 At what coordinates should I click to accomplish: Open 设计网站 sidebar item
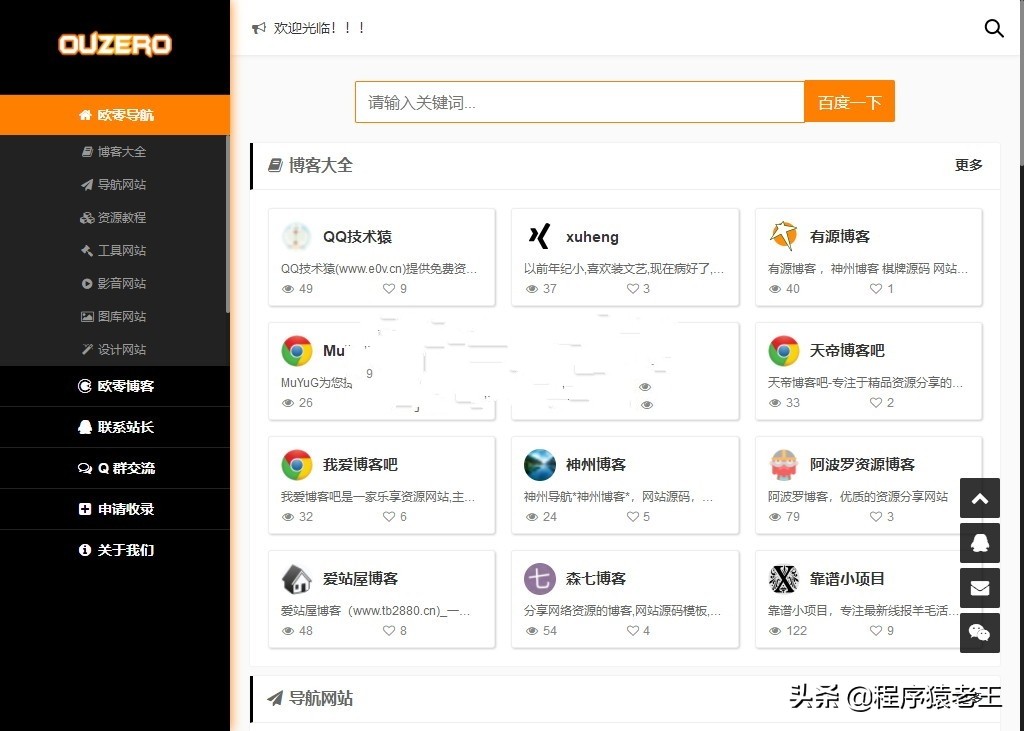(x=114, y=349)
